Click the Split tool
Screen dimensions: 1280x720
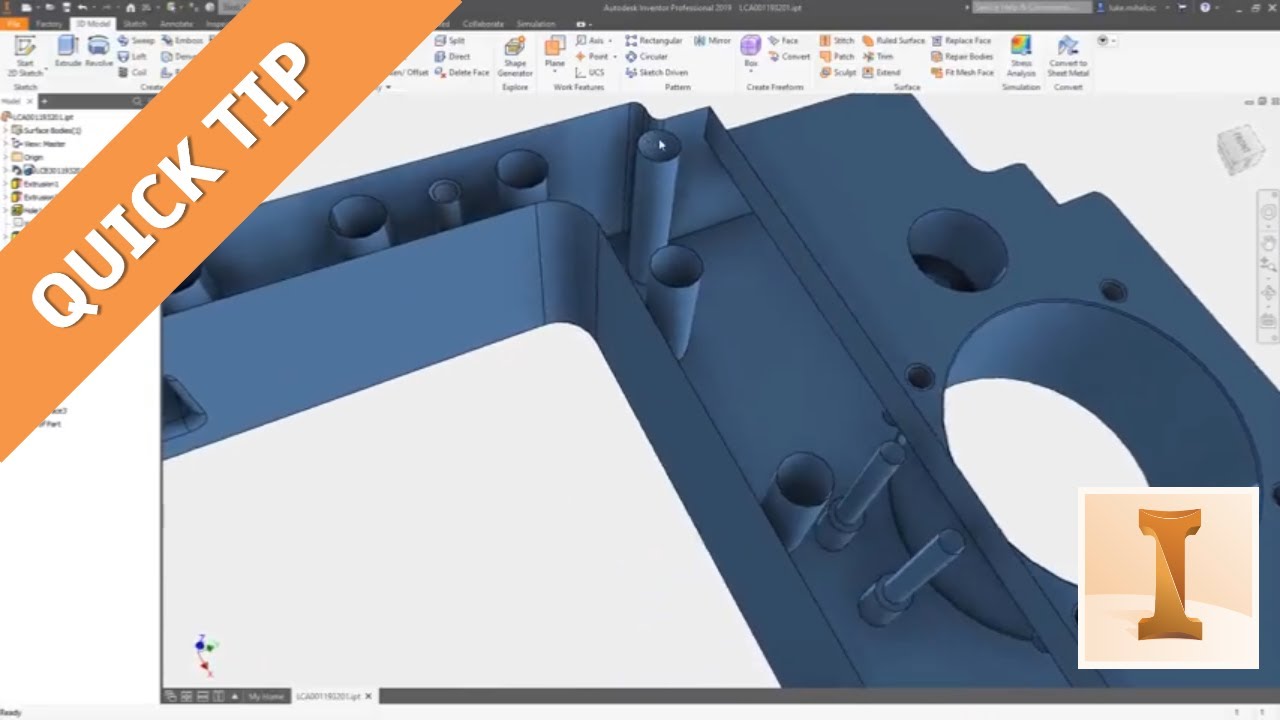[450, 41]
